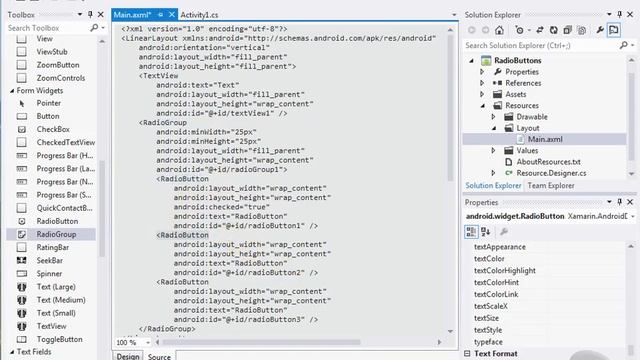Open editor tab list dropdown arrow
The width and height of the screenshot is (640, 360).
(x=454, y=15)
